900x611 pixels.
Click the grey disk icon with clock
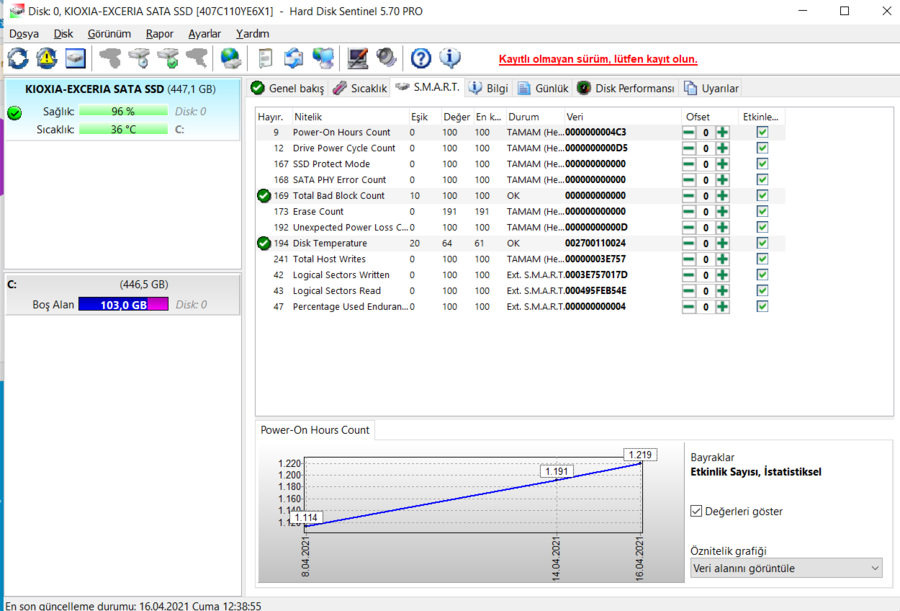coord(139,58)
